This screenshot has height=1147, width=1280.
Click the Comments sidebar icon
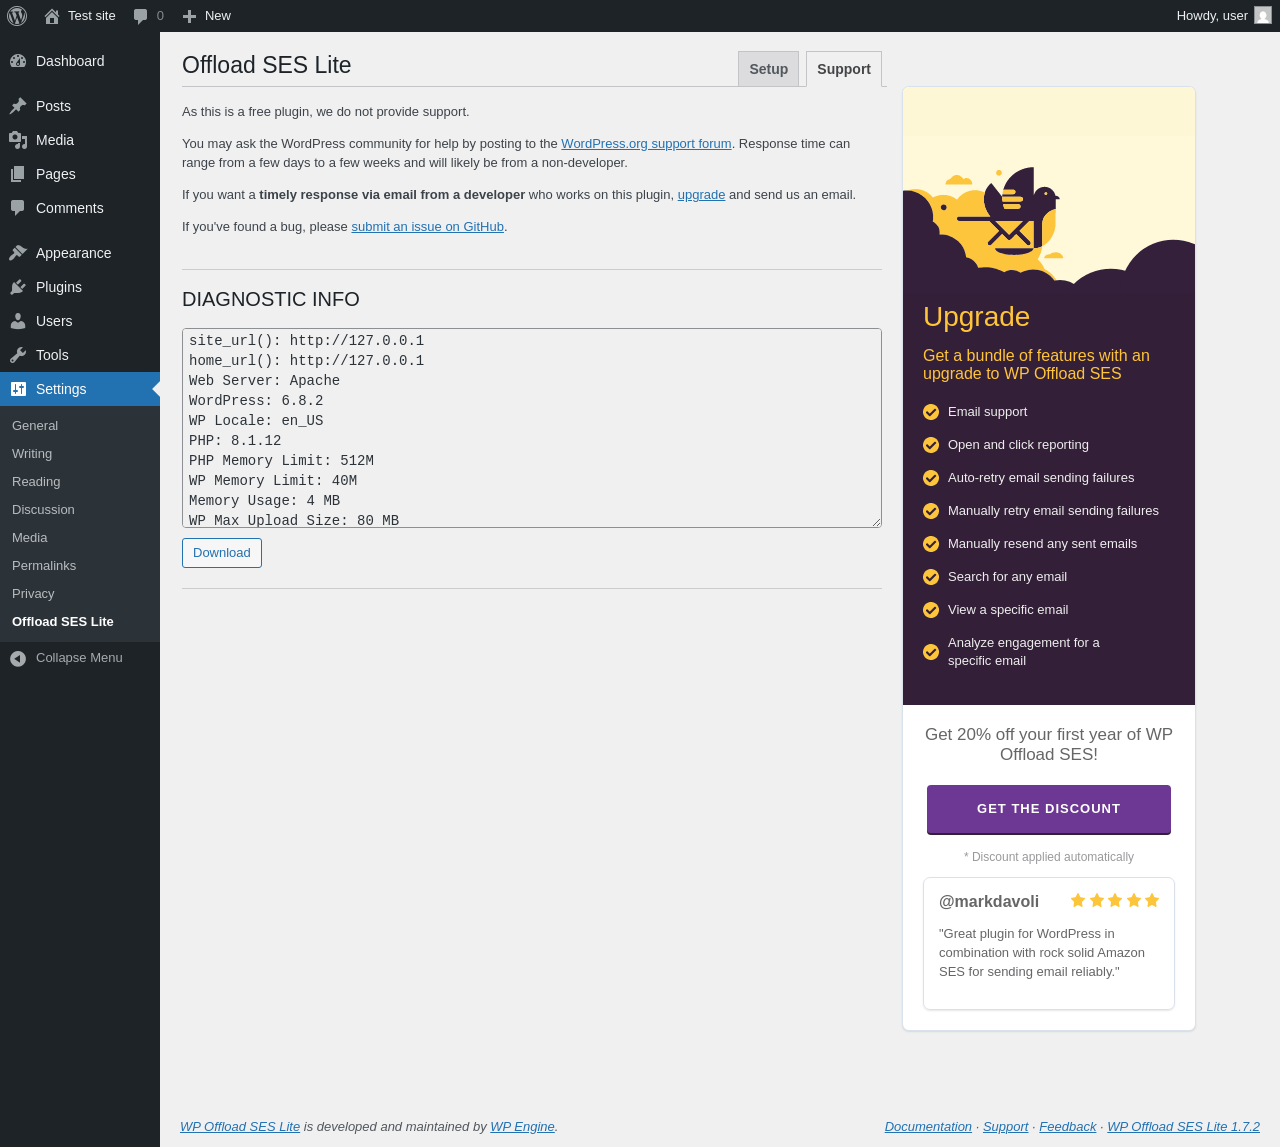18,208
